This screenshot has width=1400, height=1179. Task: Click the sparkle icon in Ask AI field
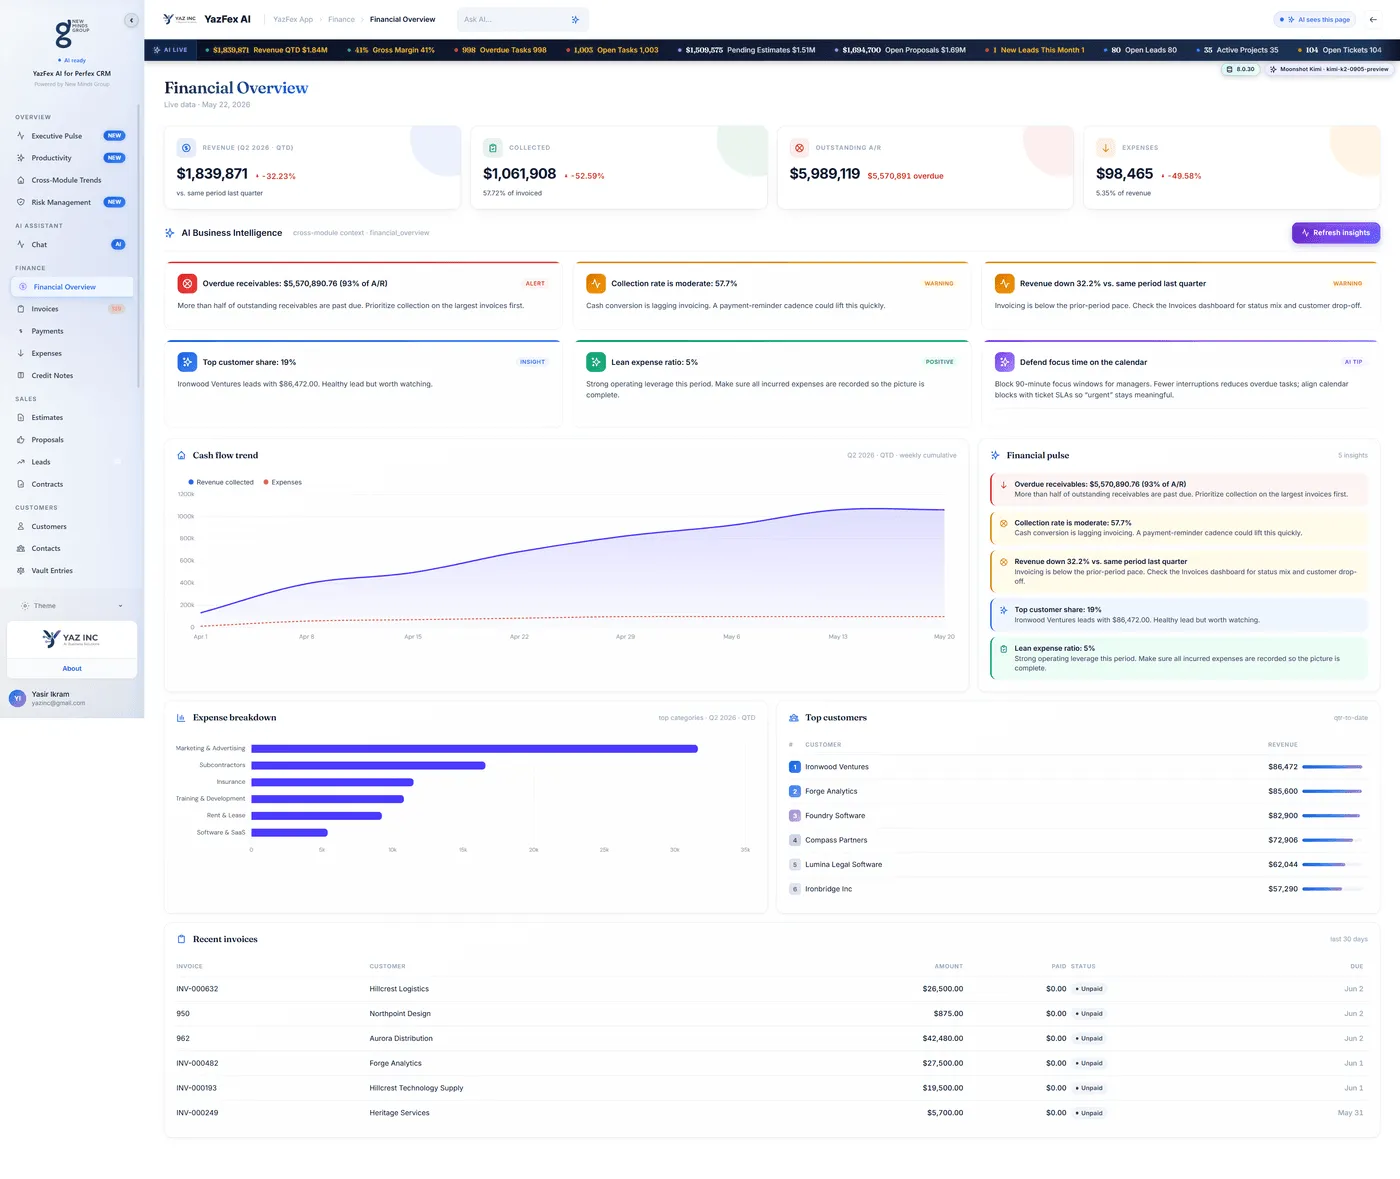tap(575, 20)
